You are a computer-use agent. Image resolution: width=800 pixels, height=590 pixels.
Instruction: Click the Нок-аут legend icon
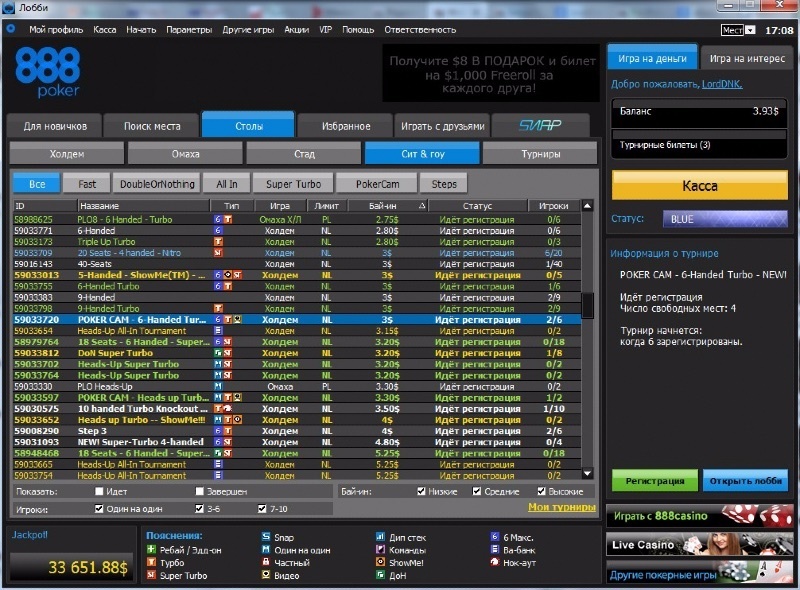pos(495,563)
